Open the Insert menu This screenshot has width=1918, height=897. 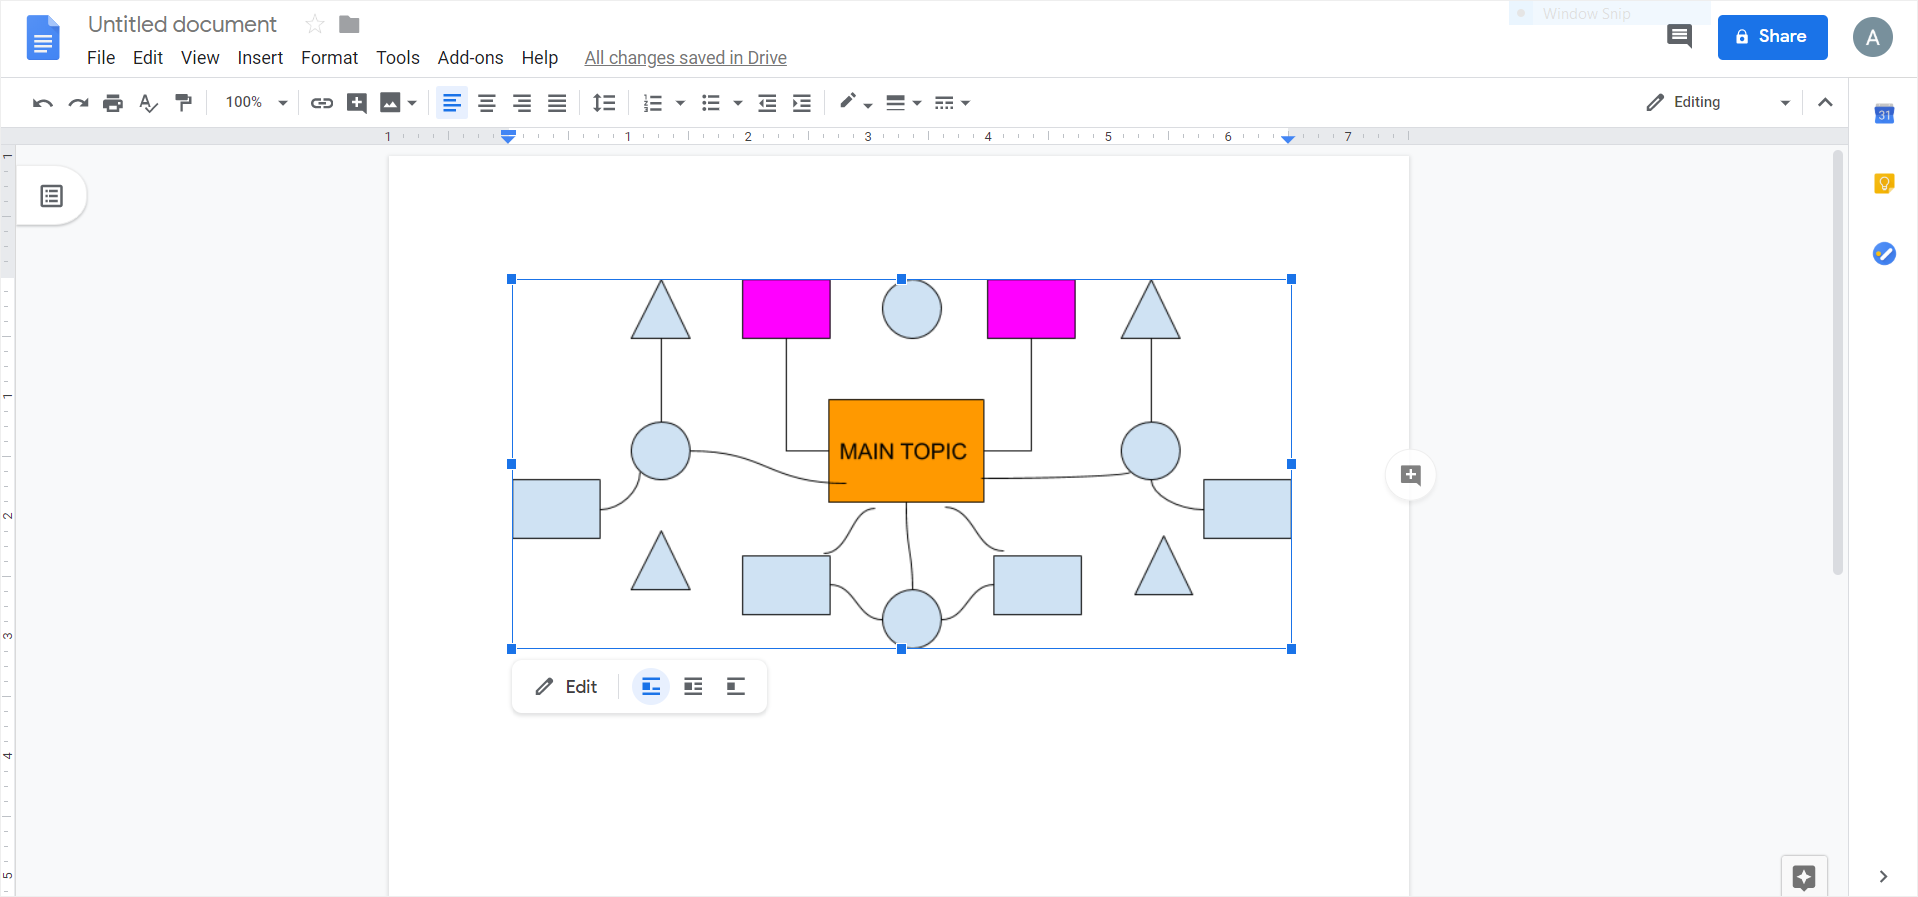[260, 58]
